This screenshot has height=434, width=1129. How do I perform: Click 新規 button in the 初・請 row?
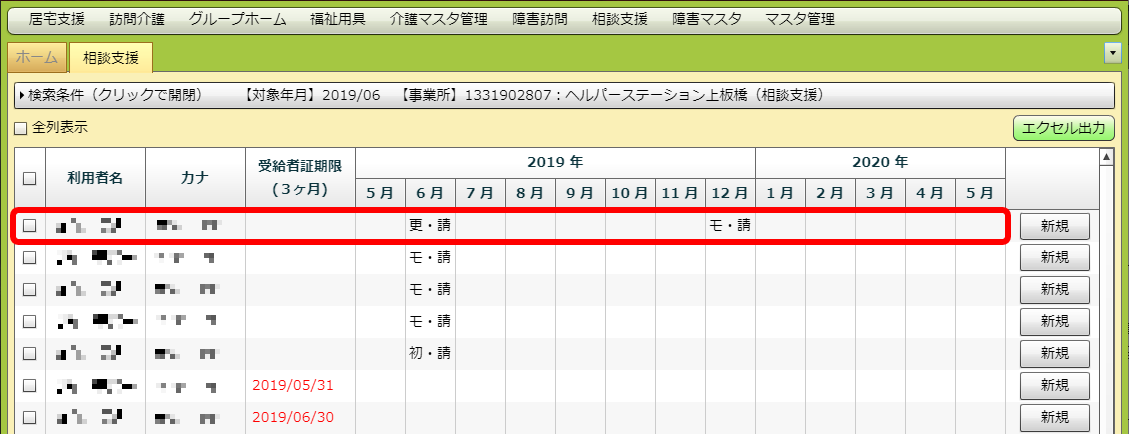(x=1054, y=353)
